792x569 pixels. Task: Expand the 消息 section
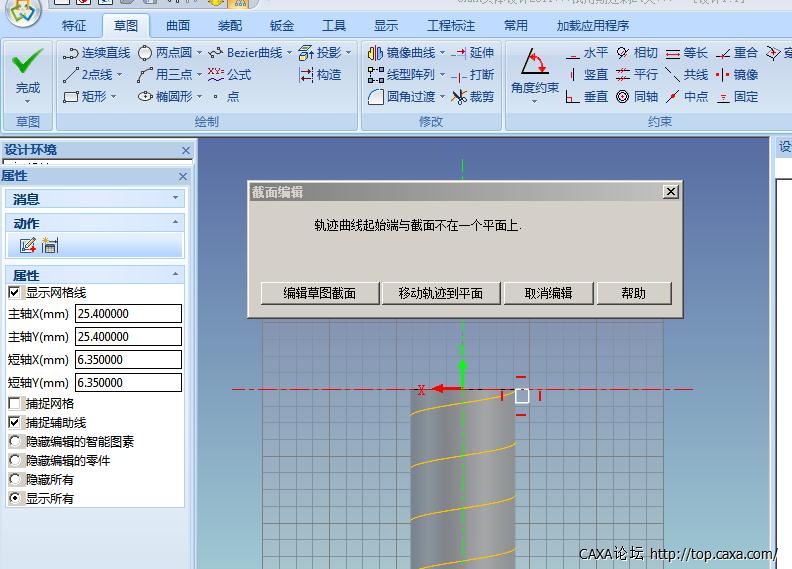[x=175, y=197]
